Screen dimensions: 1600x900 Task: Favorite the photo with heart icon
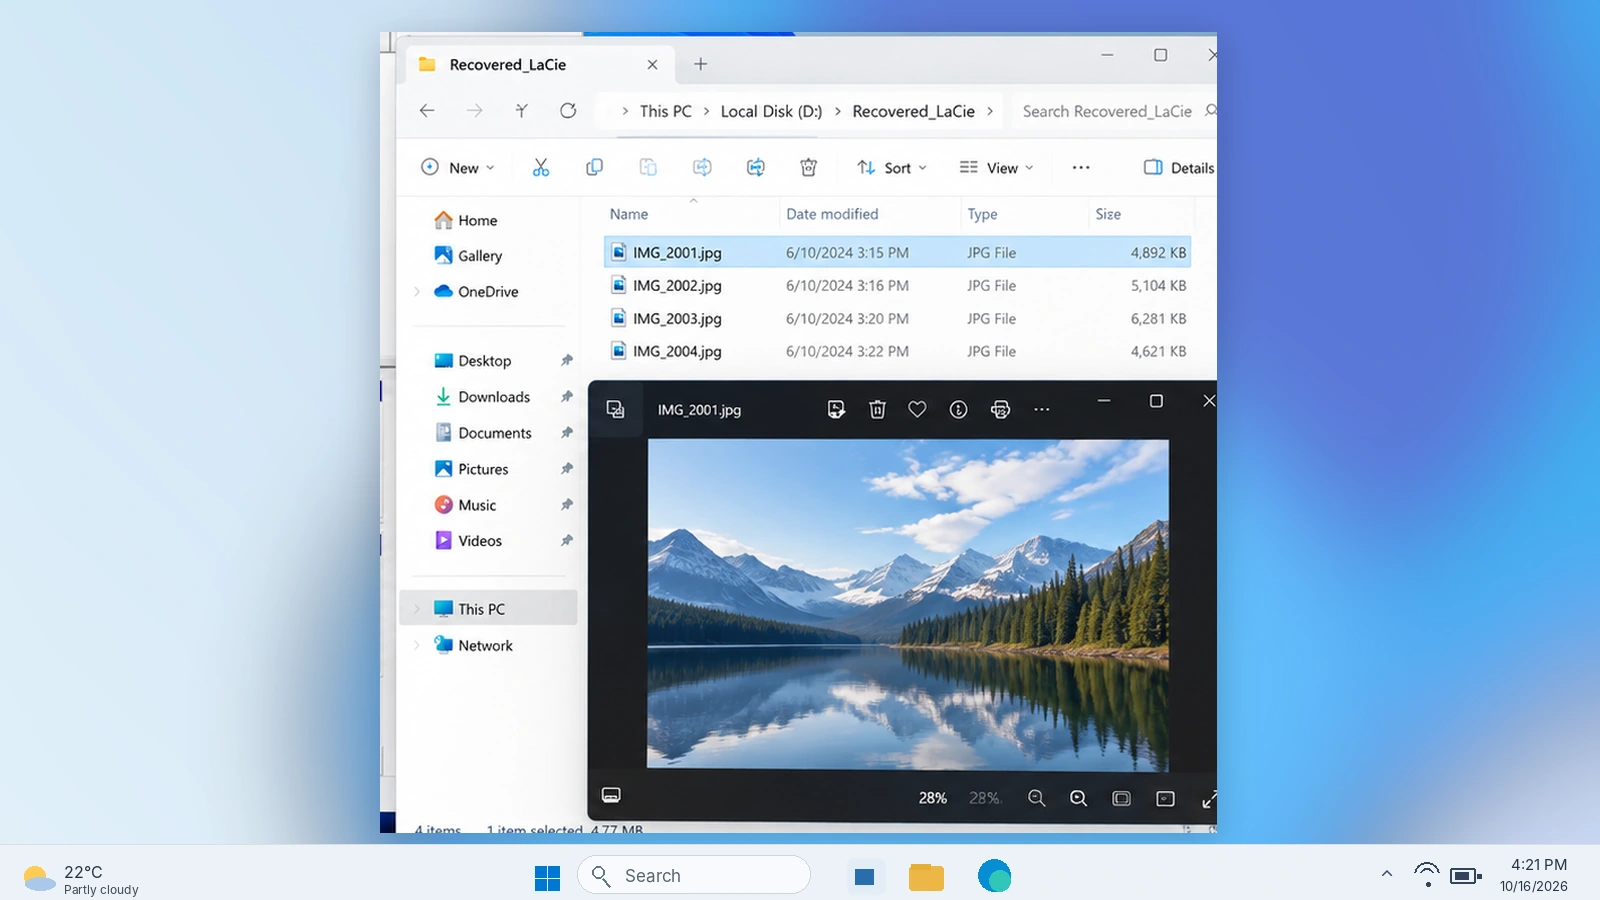click(917, 409)
